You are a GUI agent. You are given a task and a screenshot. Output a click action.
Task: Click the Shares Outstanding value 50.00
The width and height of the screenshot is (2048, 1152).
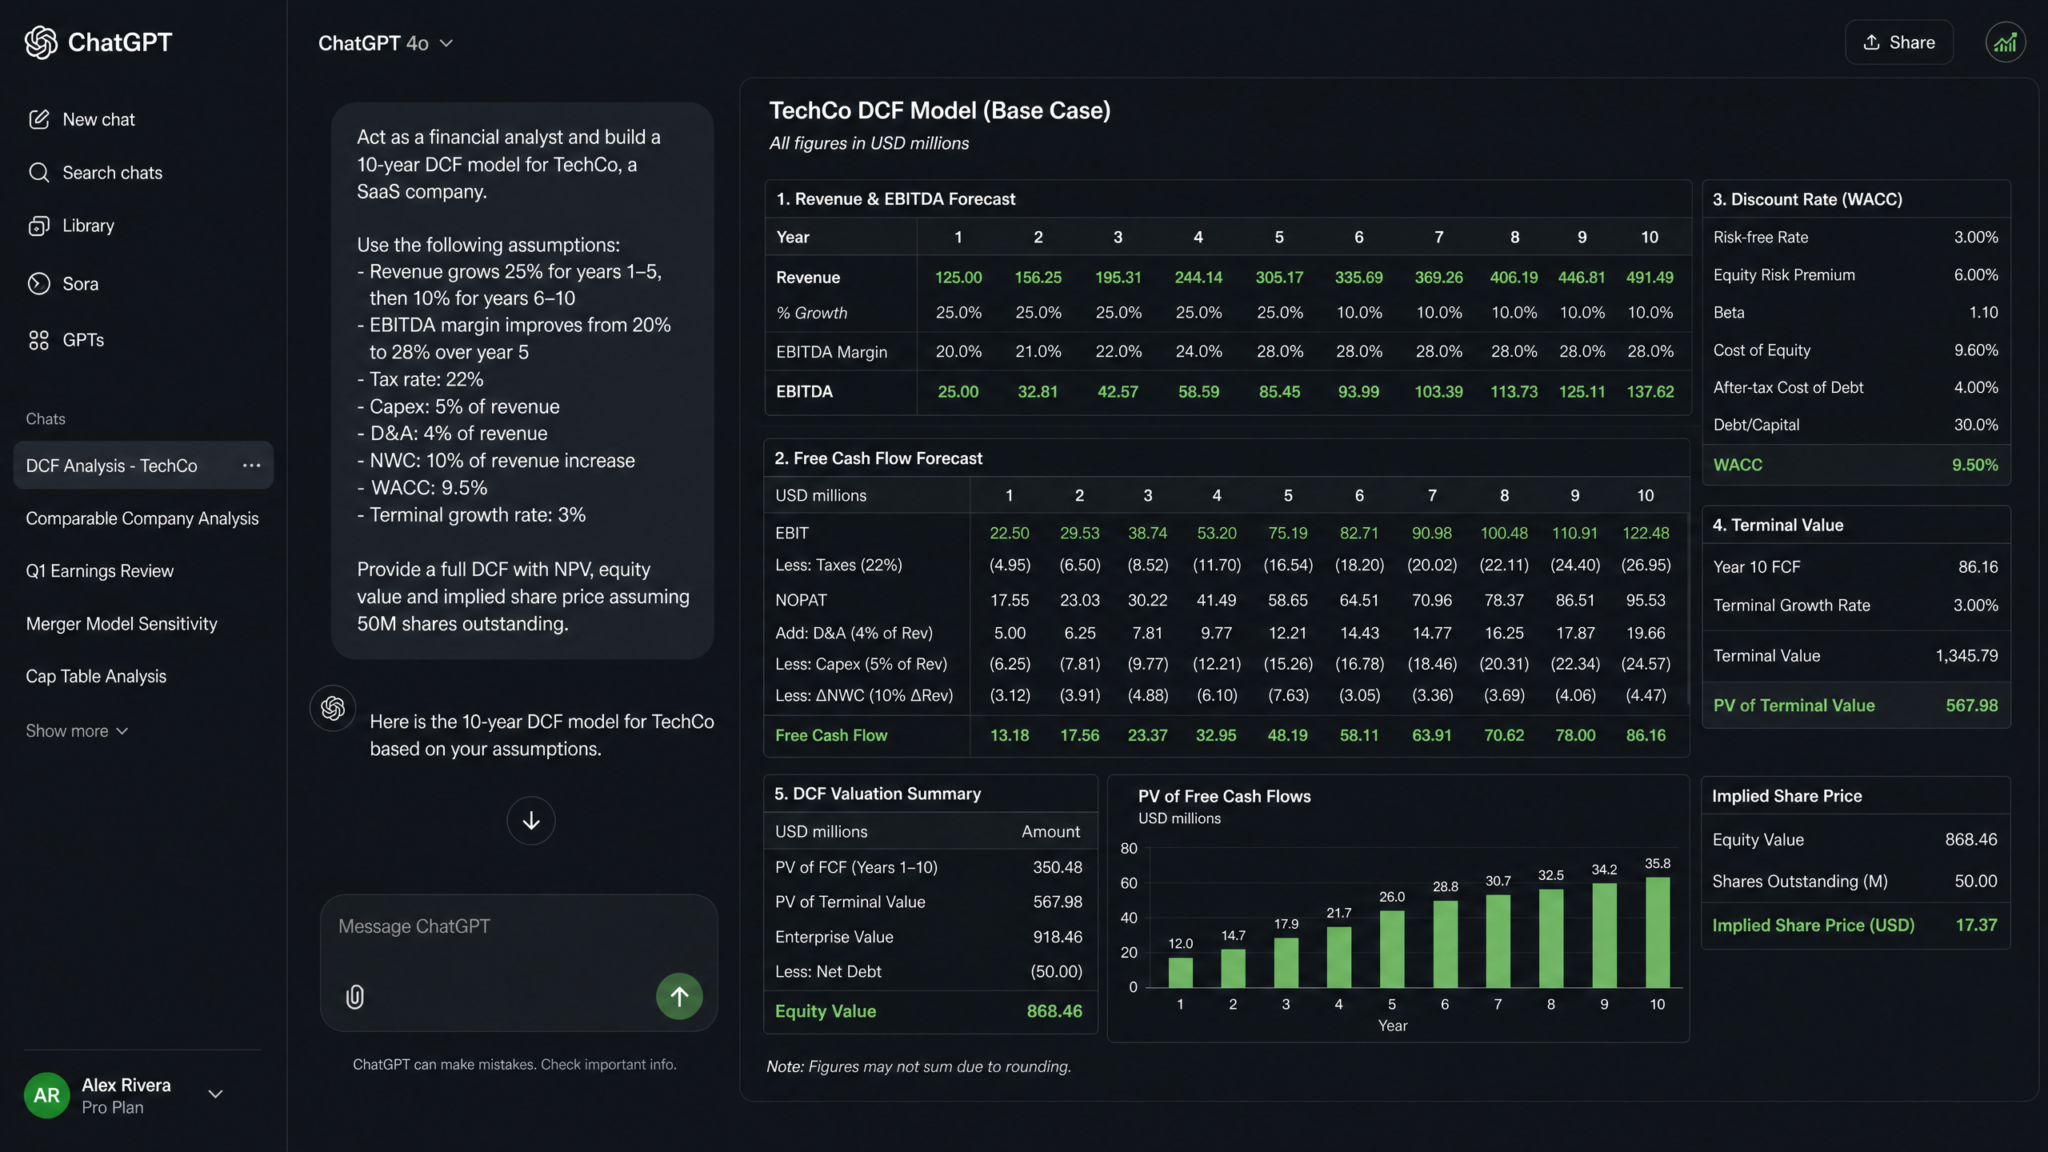pos(1976,881)
